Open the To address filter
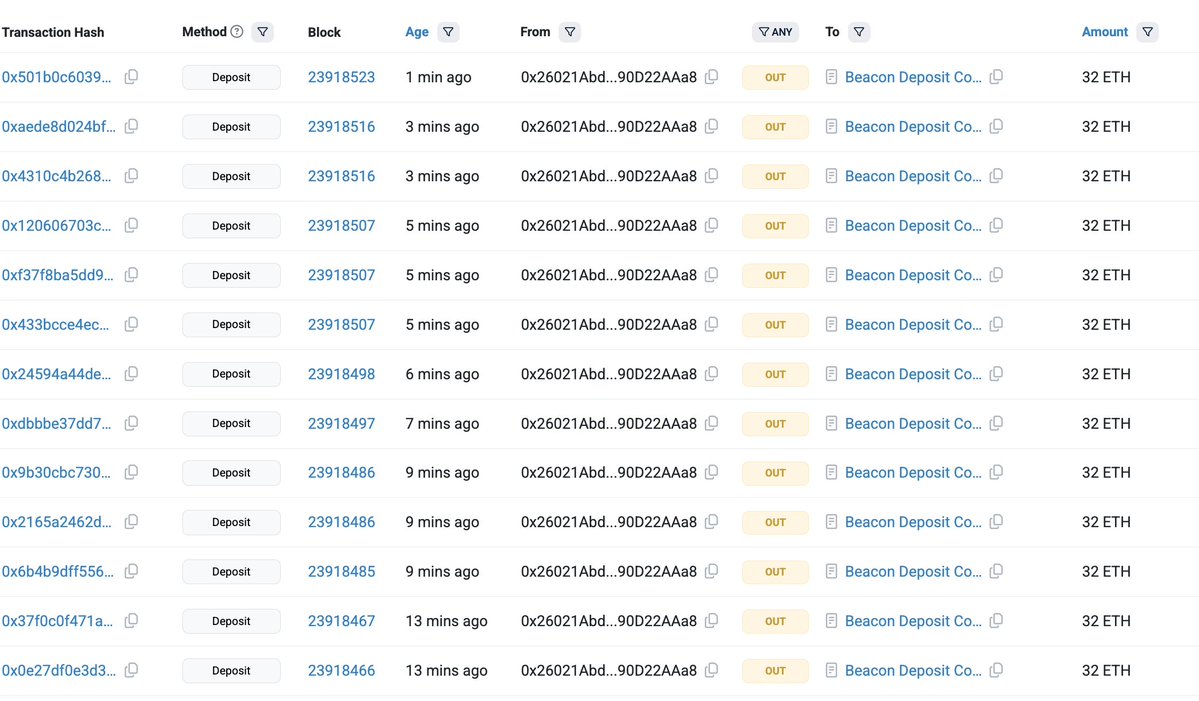The image size is (1199, 701). point(858,31)
